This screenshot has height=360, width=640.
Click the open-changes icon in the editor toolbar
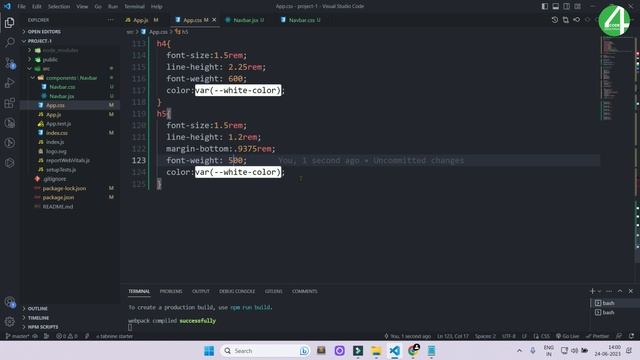(x=566, y=20)
